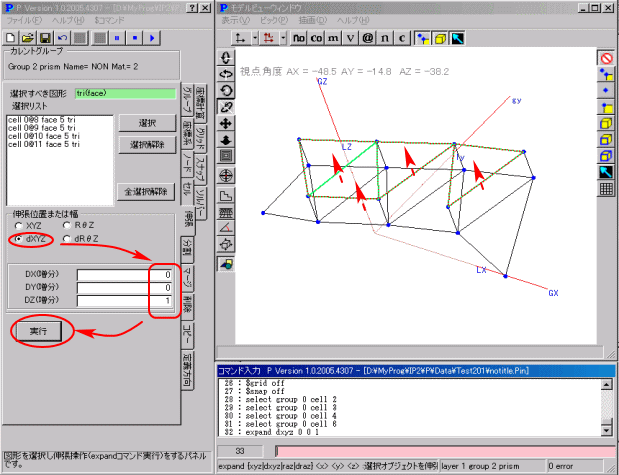Click the DX(増分) input field
Image resolution: width=619 pixels, height=475 pixels.
pos(125,275)
